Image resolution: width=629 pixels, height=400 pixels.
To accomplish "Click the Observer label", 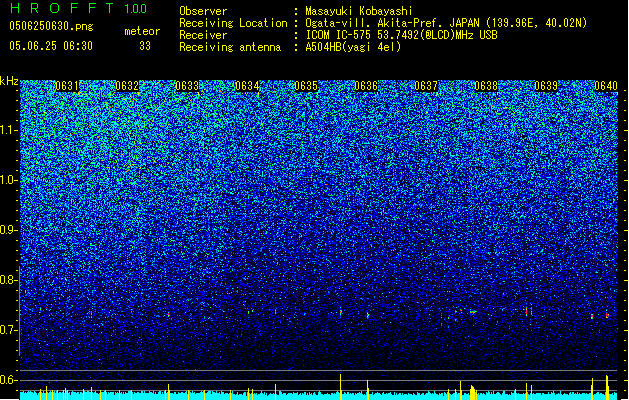I will tap(203, 11).
